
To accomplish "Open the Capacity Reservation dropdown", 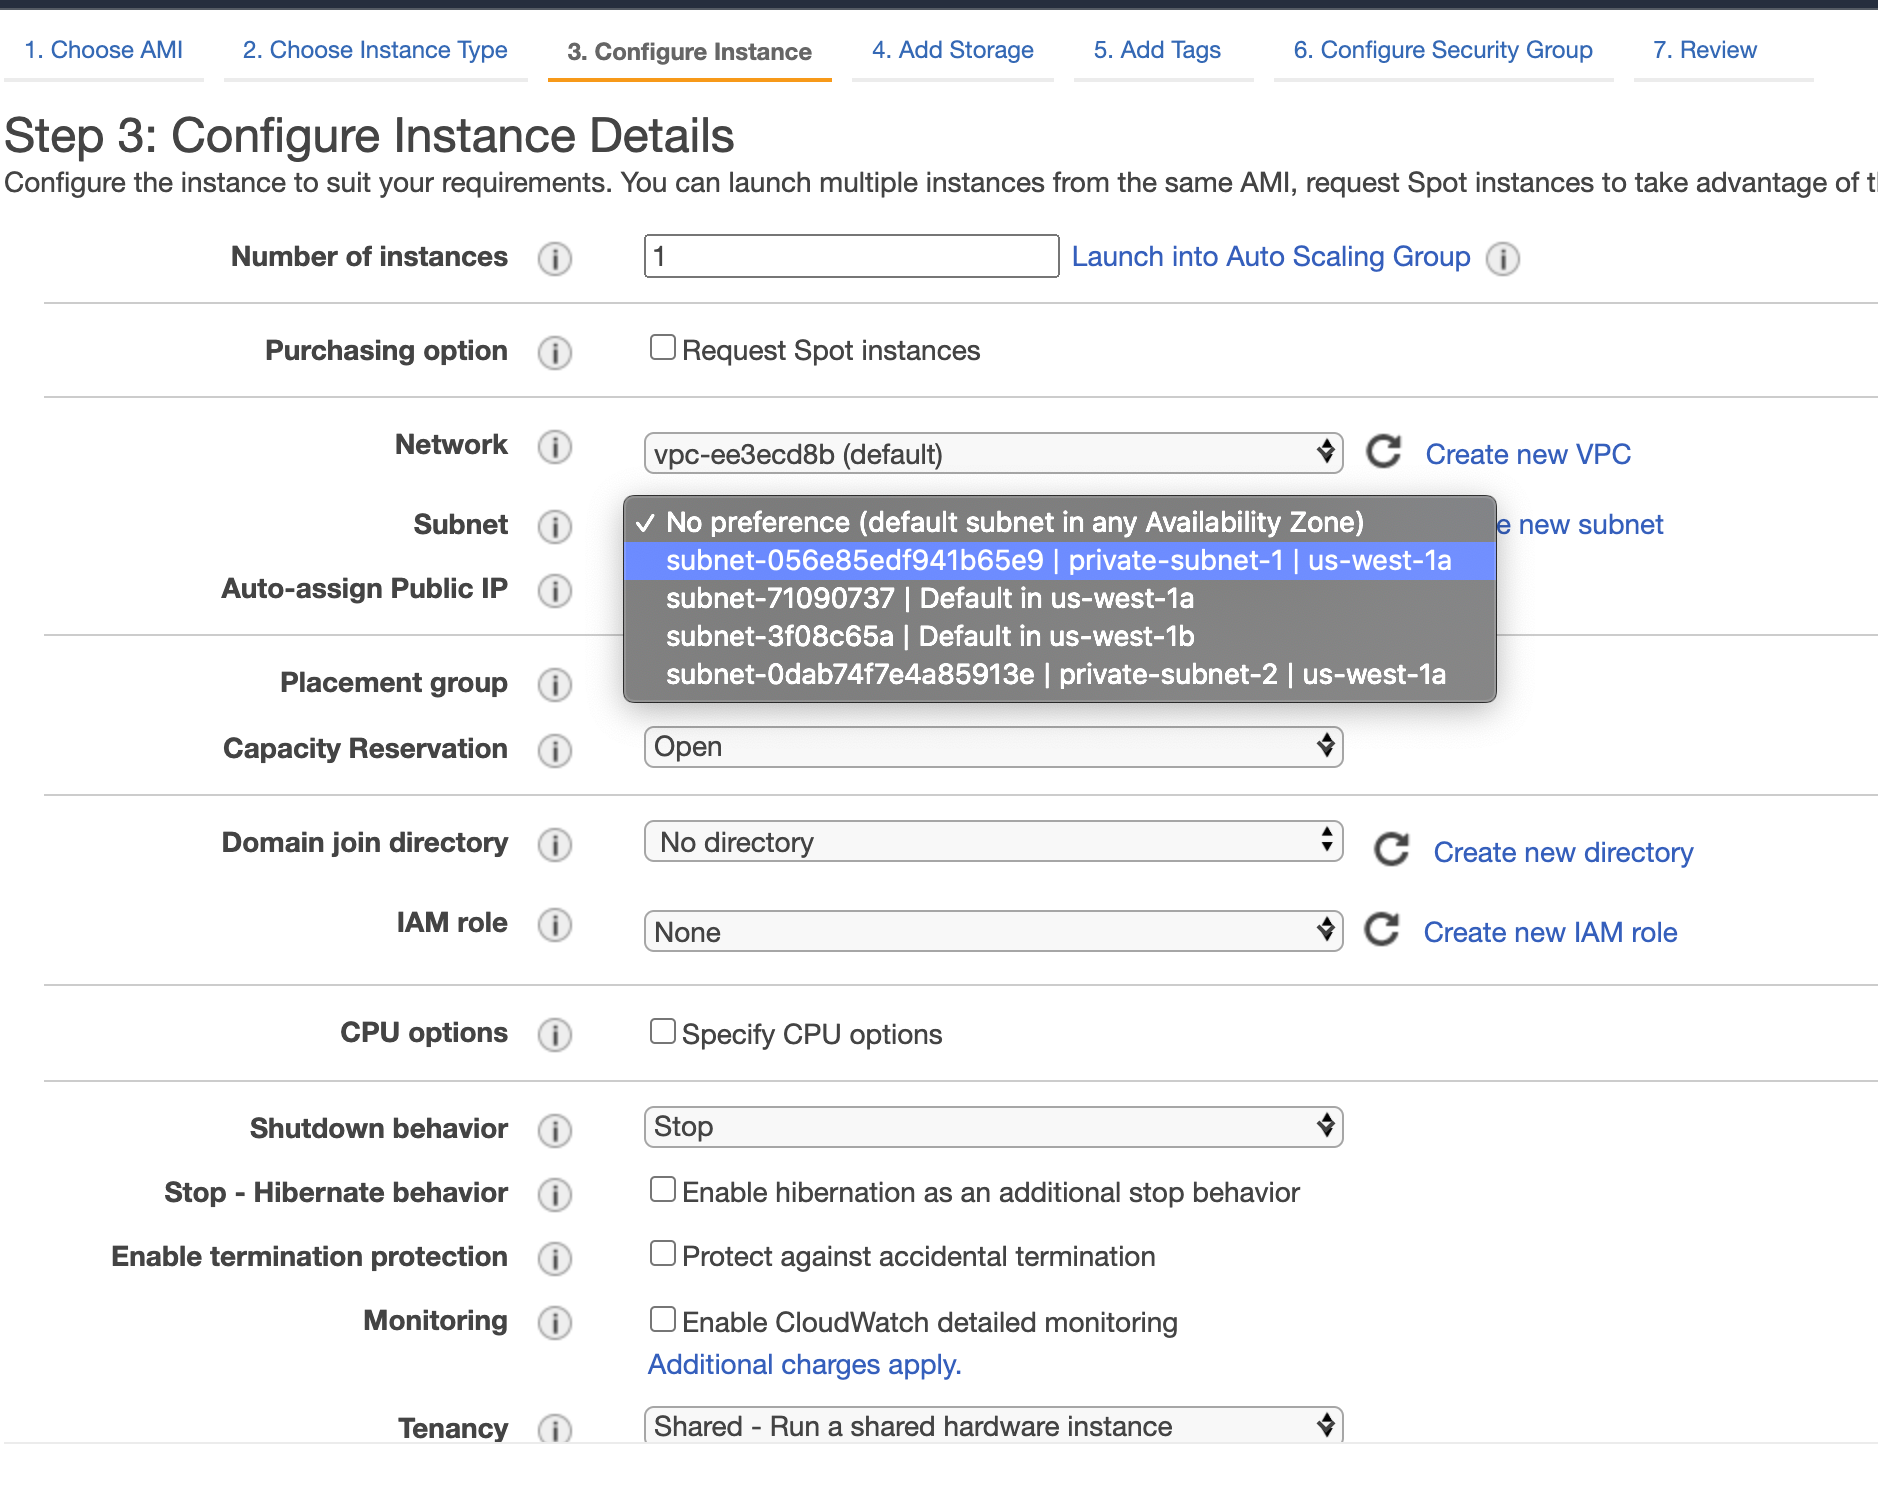I will click(992, 747).
